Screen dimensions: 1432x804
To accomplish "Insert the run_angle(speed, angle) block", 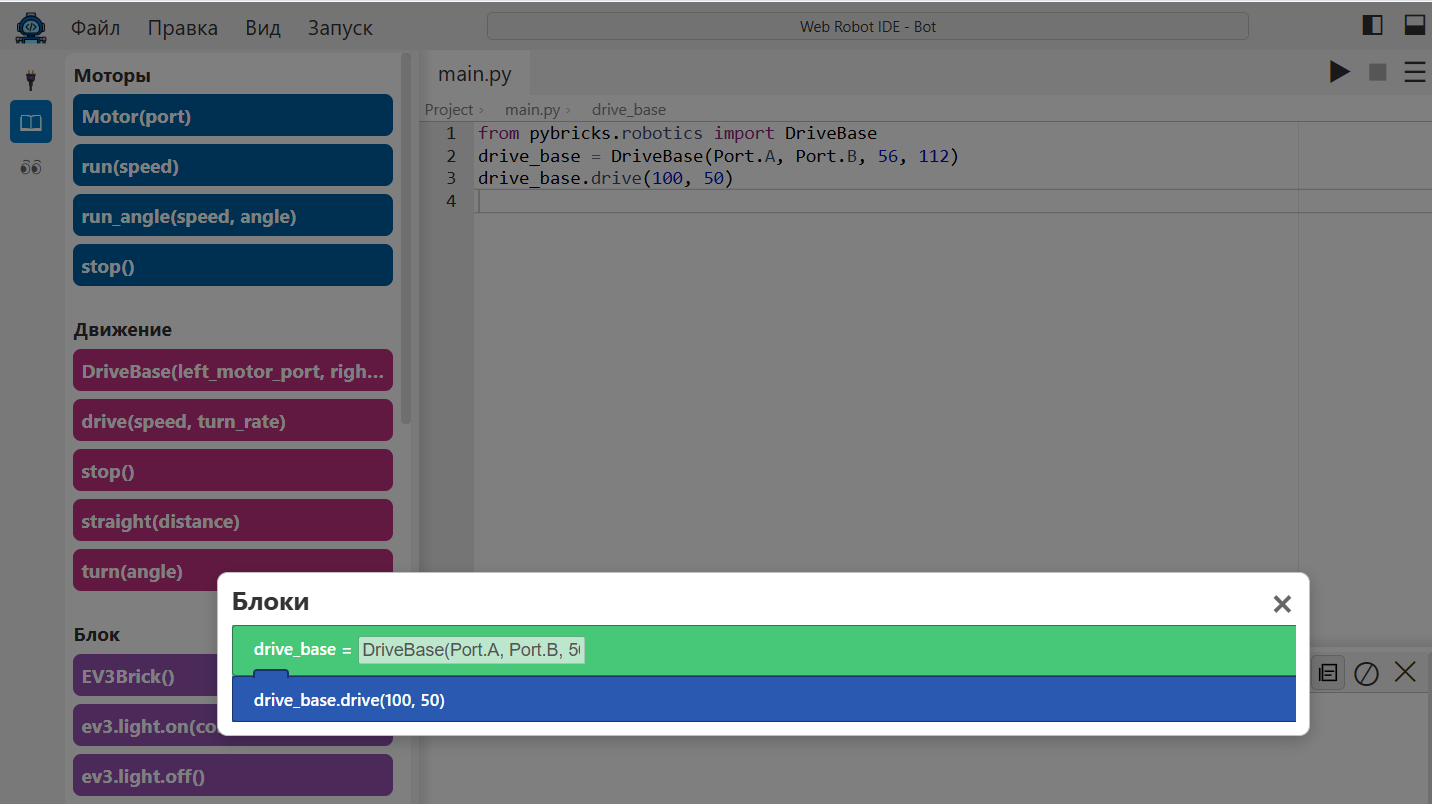I will tap(233, 216).
